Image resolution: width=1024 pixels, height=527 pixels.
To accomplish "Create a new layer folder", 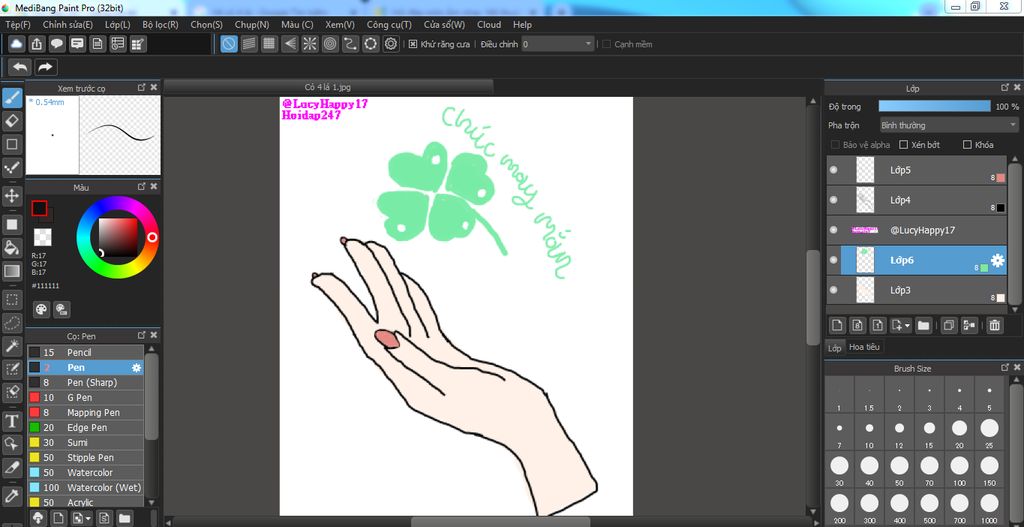I will tap(923, 325).
